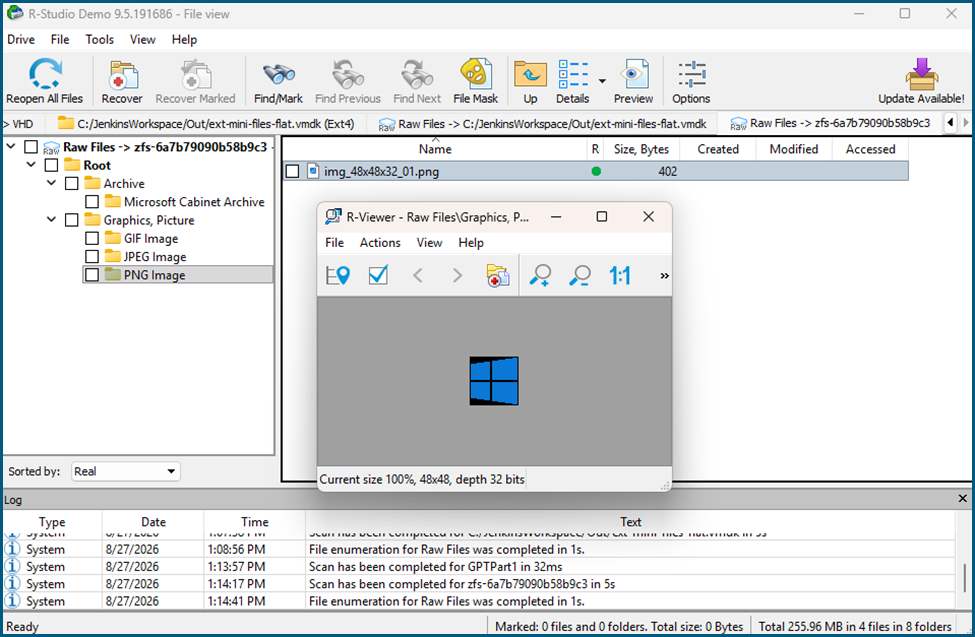Click PNG file icon of img_48x48x32_01.png
The width and height of the screenshot is (975, 637).
click(313, 171)
